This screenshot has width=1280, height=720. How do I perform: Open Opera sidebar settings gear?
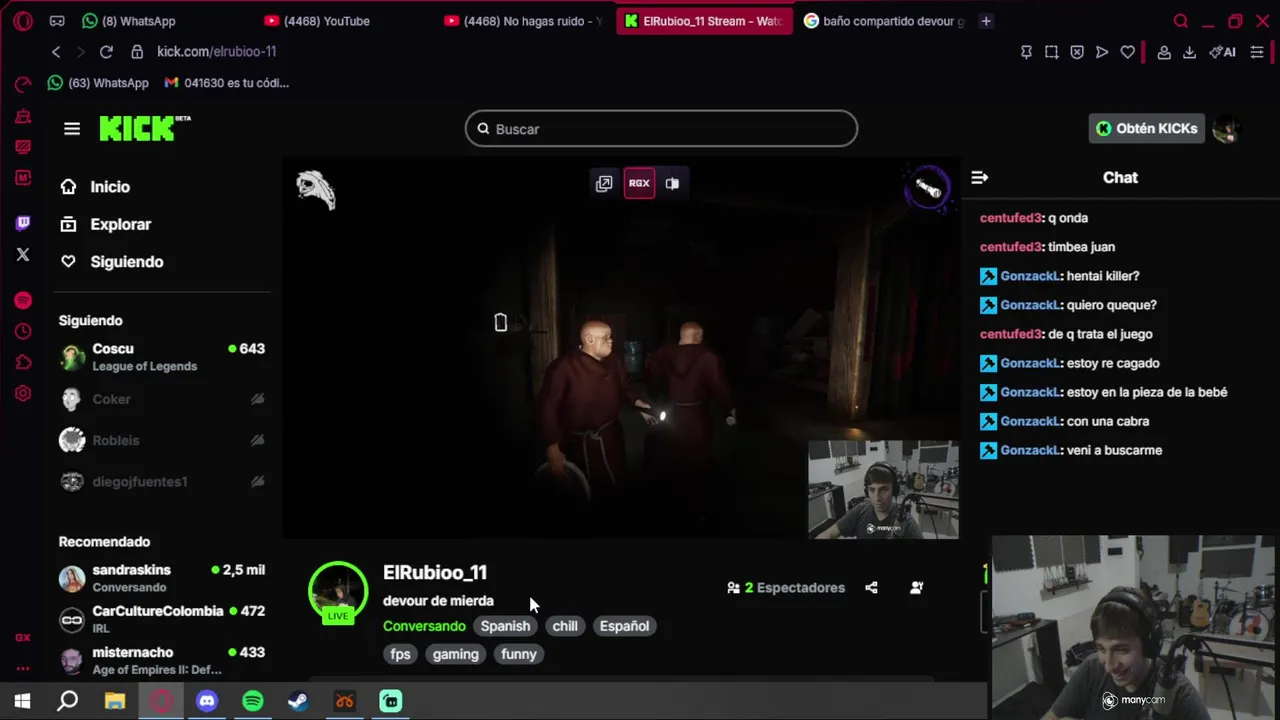23,394
